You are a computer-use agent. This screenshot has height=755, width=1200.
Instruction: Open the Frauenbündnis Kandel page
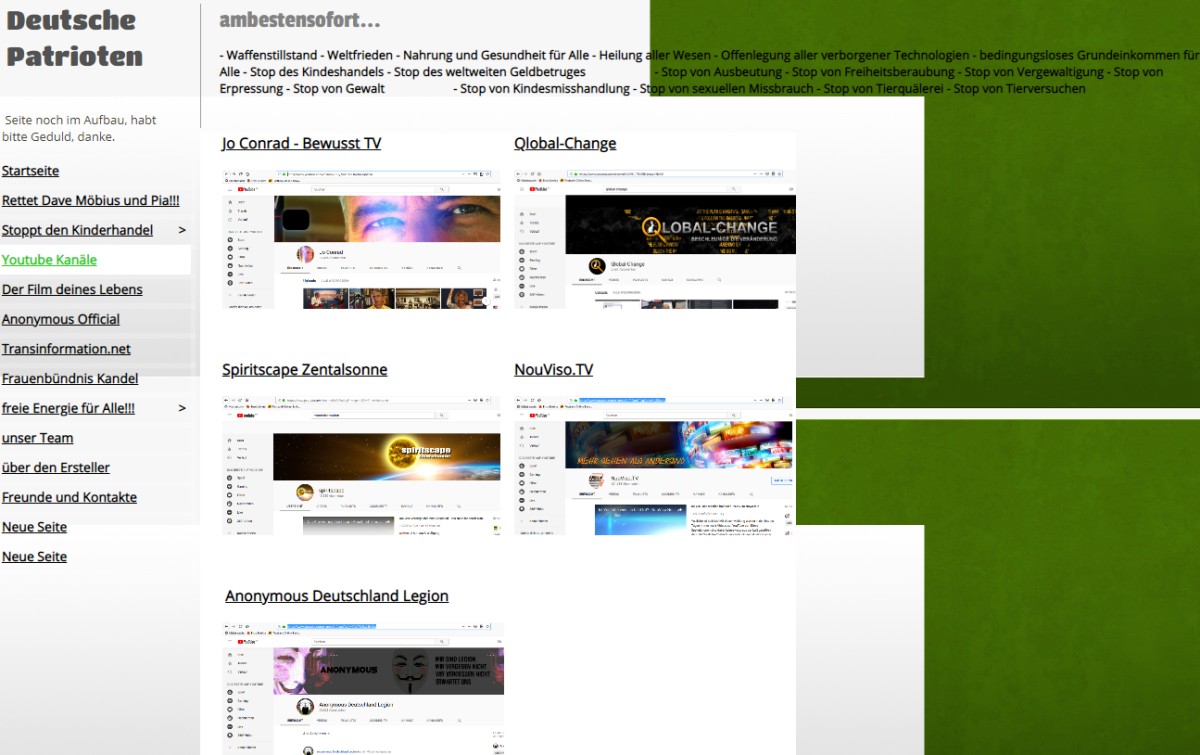(70, 379)
